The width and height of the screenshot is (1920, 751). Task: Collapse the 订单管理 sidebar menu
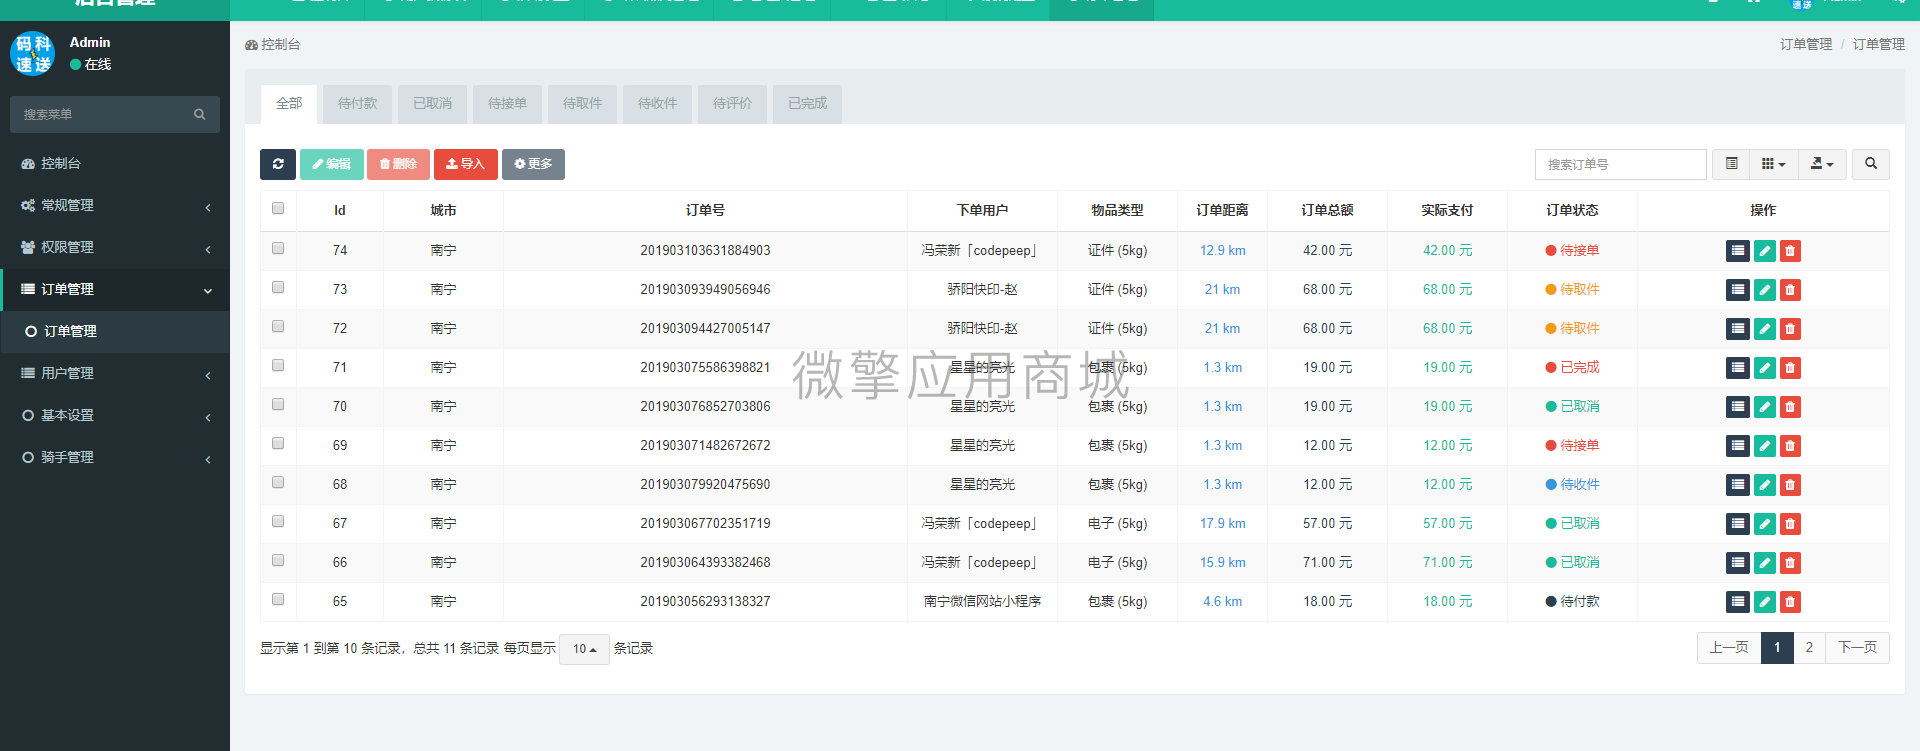pyautogui.click(x=115, y=289)
